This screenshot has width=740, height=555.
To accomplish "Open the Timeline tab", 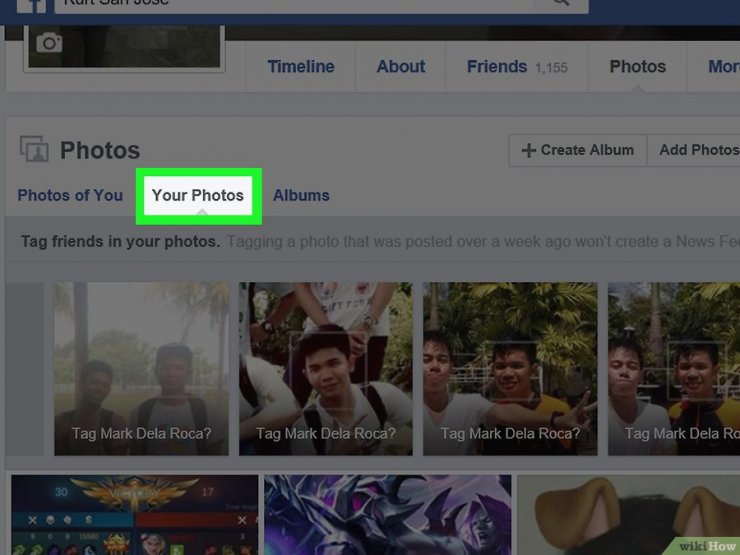I will (x=301, y=67).
